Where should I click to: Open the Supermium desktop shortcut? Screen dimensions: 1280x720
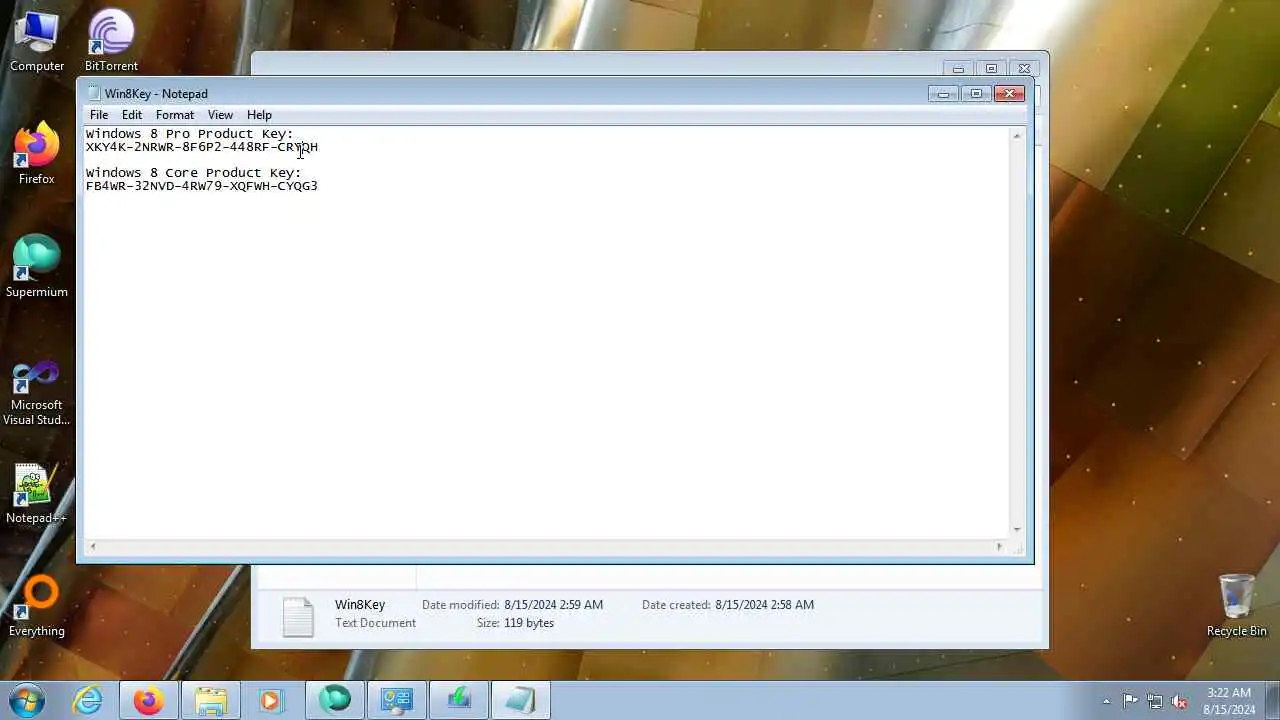point(37,267)
